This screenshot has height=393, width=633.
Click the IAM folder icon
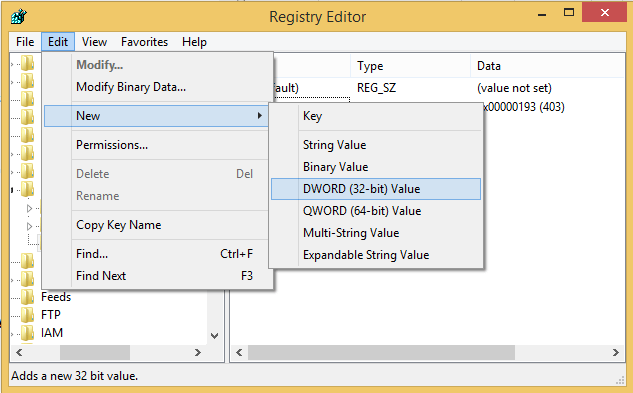click(x=27, y=333)
